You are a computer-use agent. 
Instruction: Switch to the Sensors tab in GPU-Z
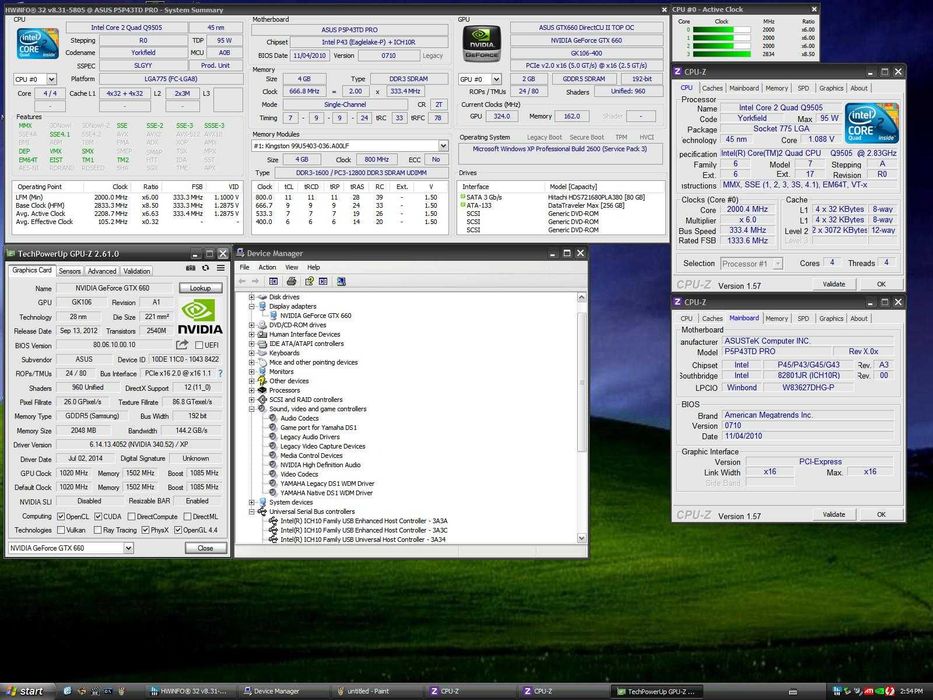coord(70,271)
